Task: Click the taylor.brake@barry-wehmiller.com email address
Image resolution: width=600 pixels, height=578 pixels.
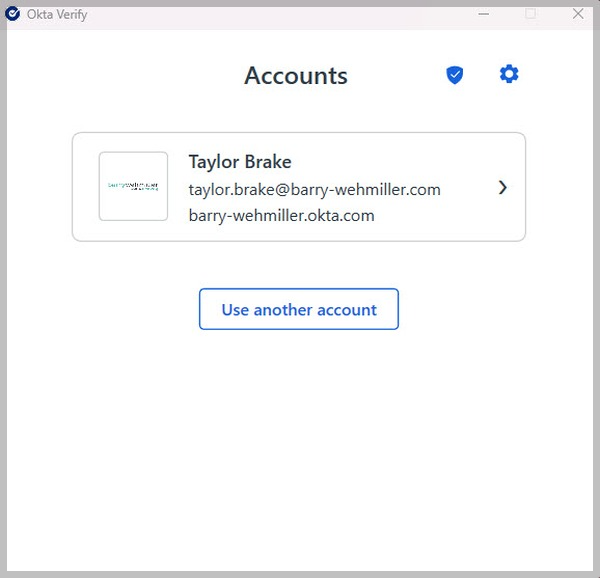Action: pos(314,189)
